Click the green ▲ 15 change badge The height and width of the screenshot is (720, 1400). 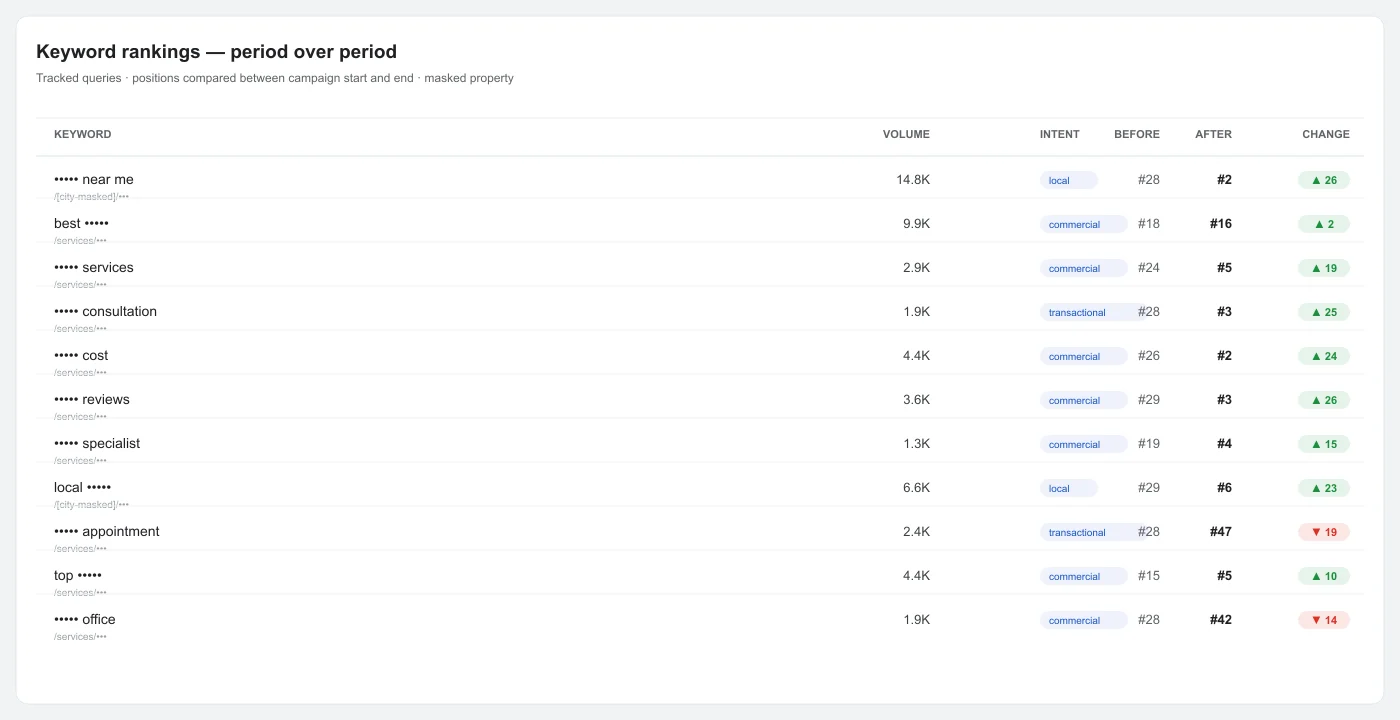tap(1324, 444)
